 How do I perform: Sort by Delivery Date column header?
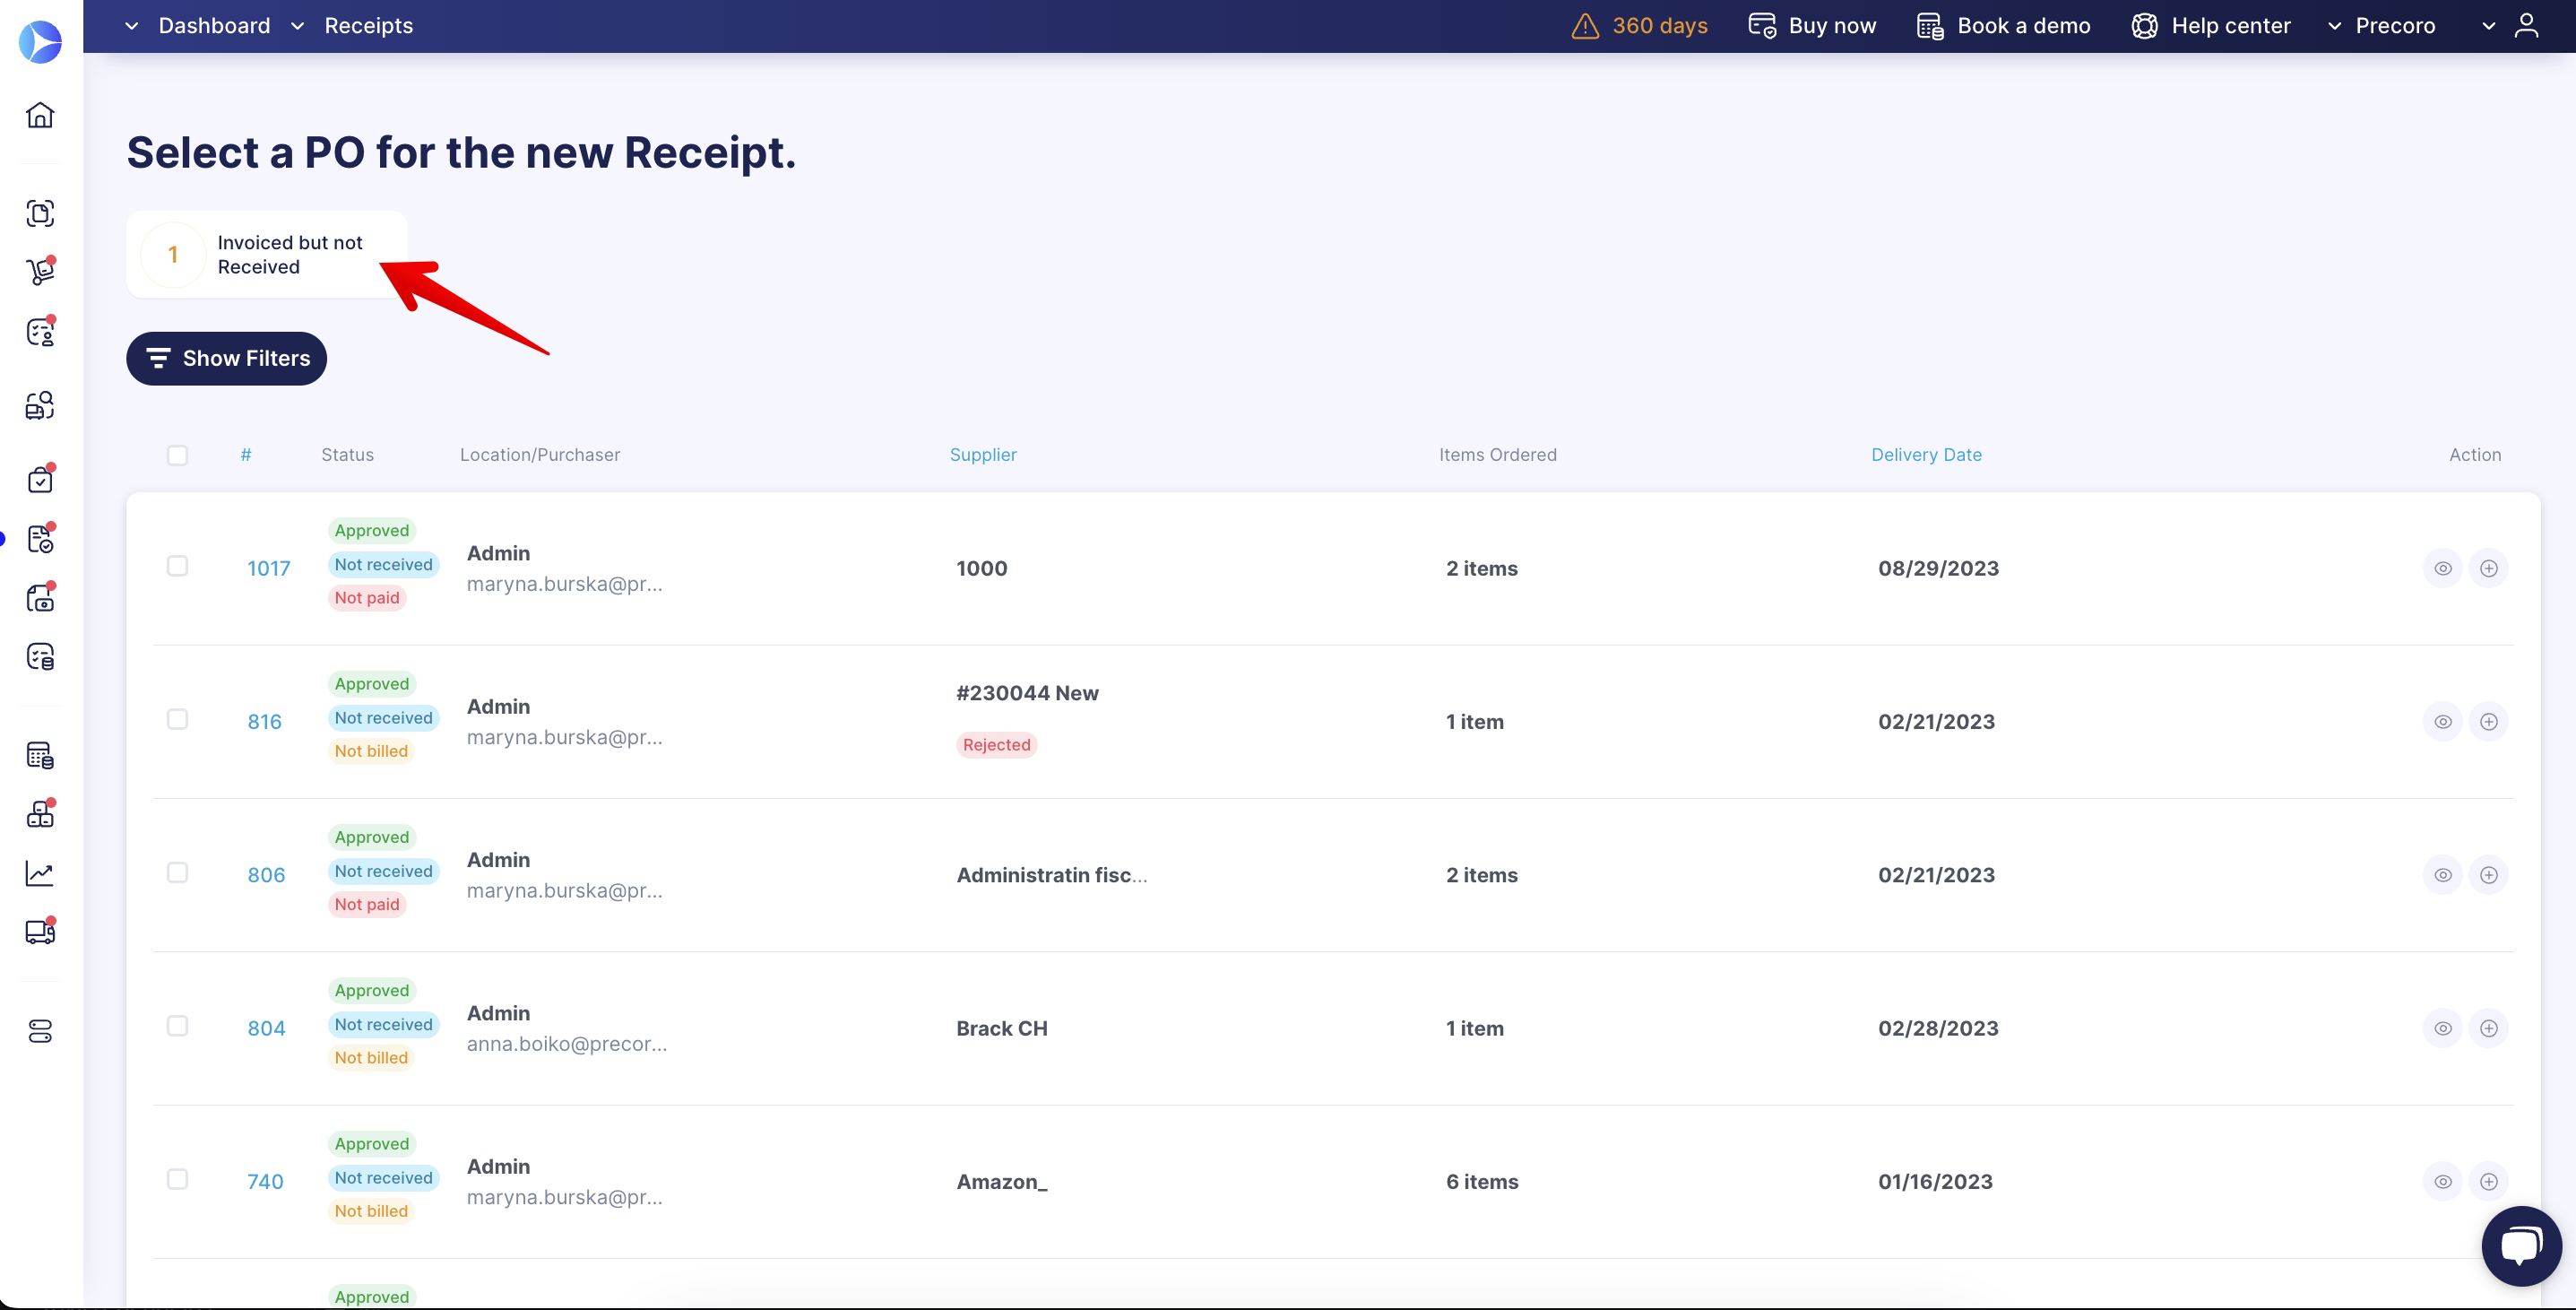click(1926, 455)
